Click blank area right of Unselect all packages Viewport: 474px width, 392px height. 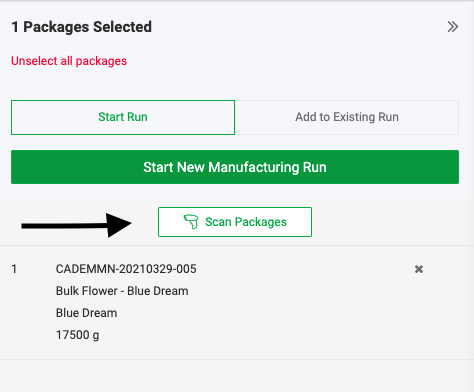click(x=293, y=61)
